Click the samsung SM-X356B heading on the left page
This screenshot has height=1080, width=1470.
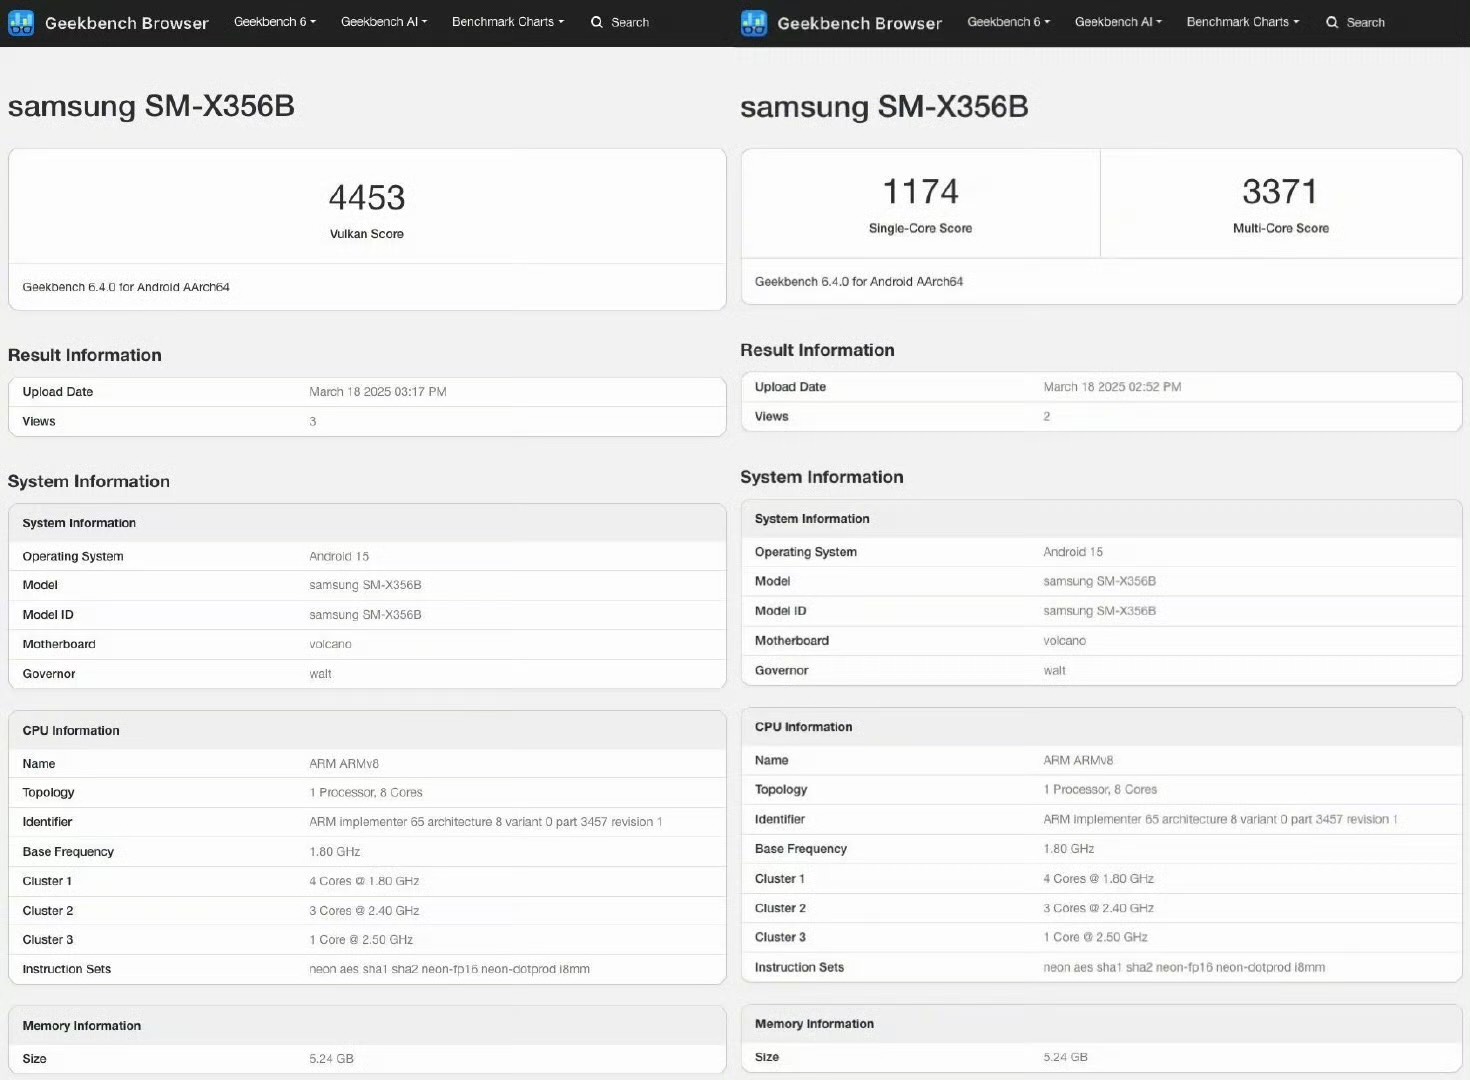151,106
